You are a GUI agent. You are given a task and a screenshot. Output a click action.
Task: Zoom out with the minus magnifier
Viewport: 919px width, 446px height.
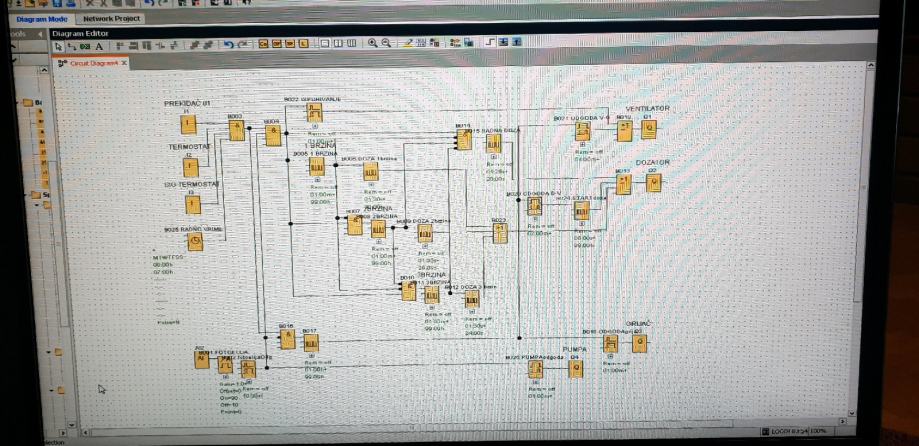[386, 43]
